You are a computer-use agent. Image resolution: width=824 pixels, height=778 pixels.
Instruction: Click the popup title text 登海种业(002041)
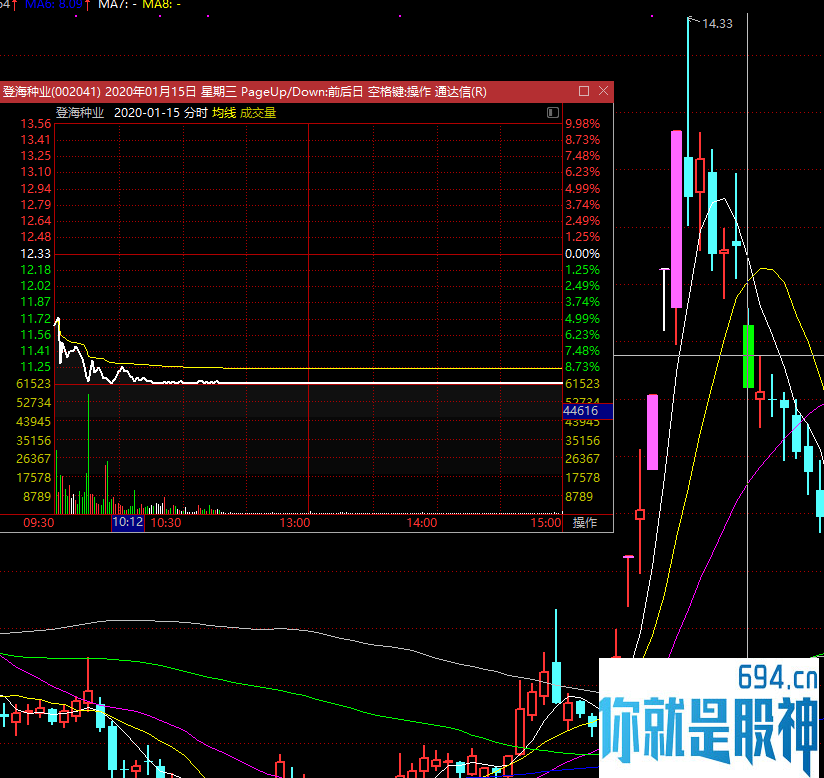52,92
